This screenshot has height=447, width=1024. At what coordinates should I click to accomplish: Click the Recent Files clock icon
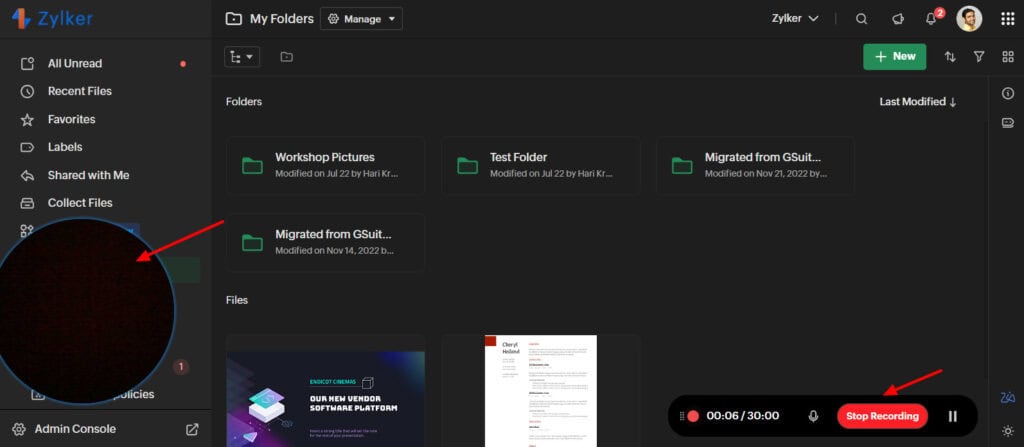click(27, 91)
